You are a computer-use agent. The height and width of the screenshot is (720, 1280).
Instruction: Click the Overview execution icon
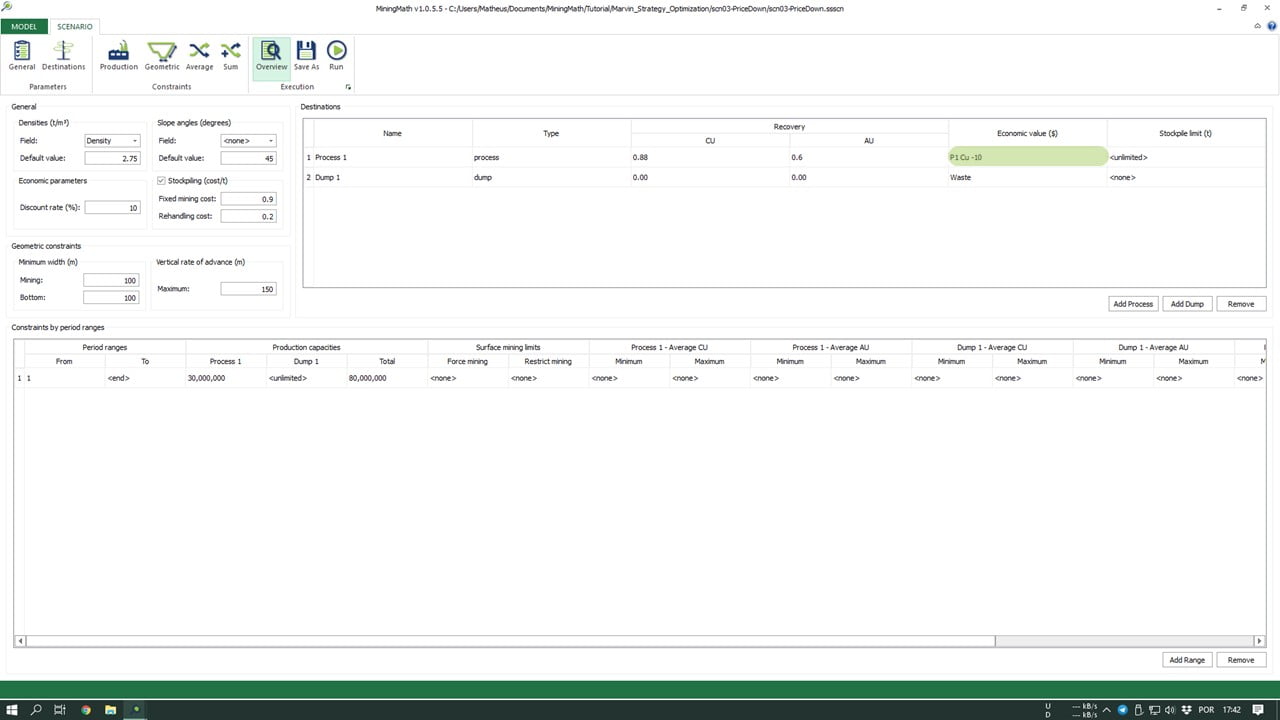click(x=271, y=55)
